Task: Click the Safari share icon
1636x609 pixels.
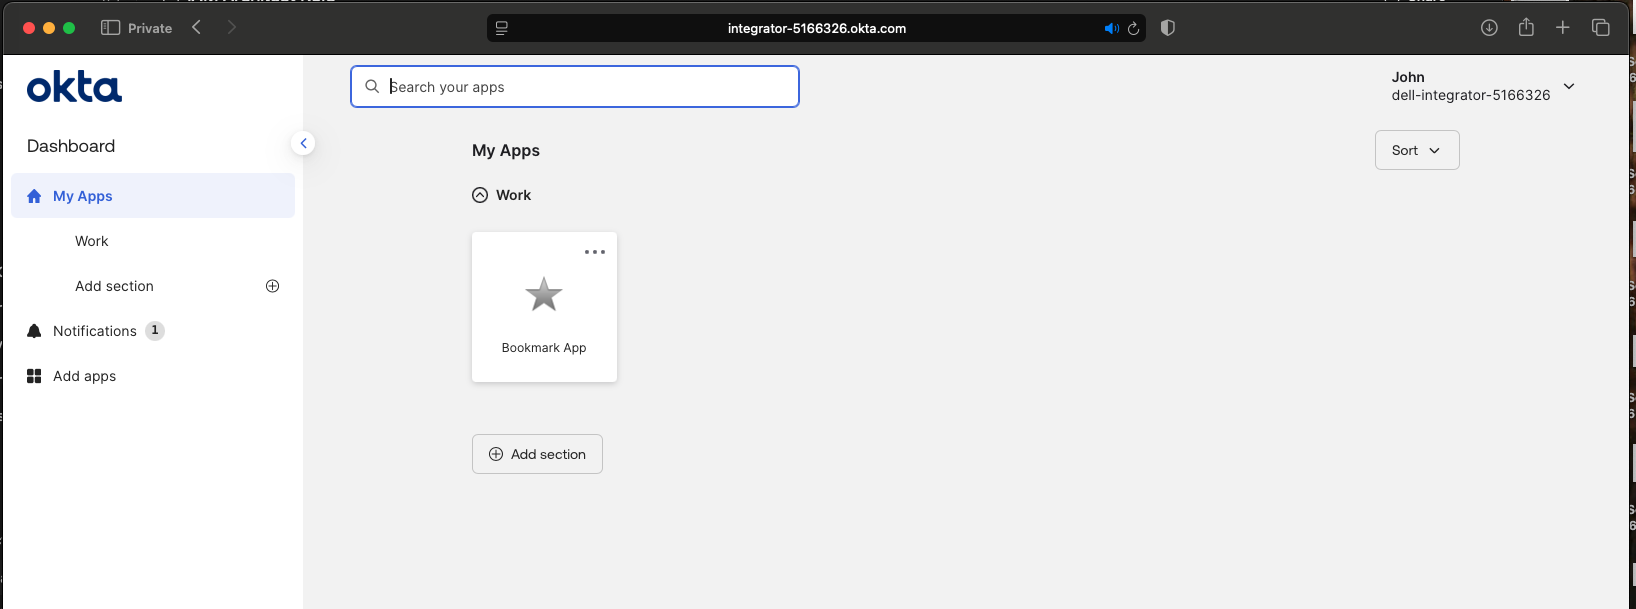Action: pyautogui.click(x=1526, y=27)
